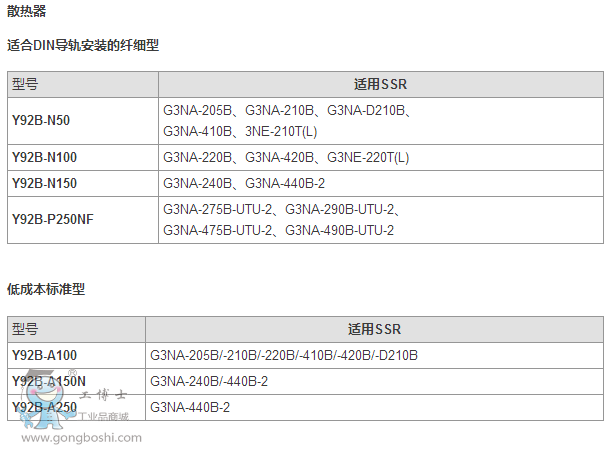Select the Y92B-N100 model cell
Screen dimensions: 608x457
click(x=44, y=158)
